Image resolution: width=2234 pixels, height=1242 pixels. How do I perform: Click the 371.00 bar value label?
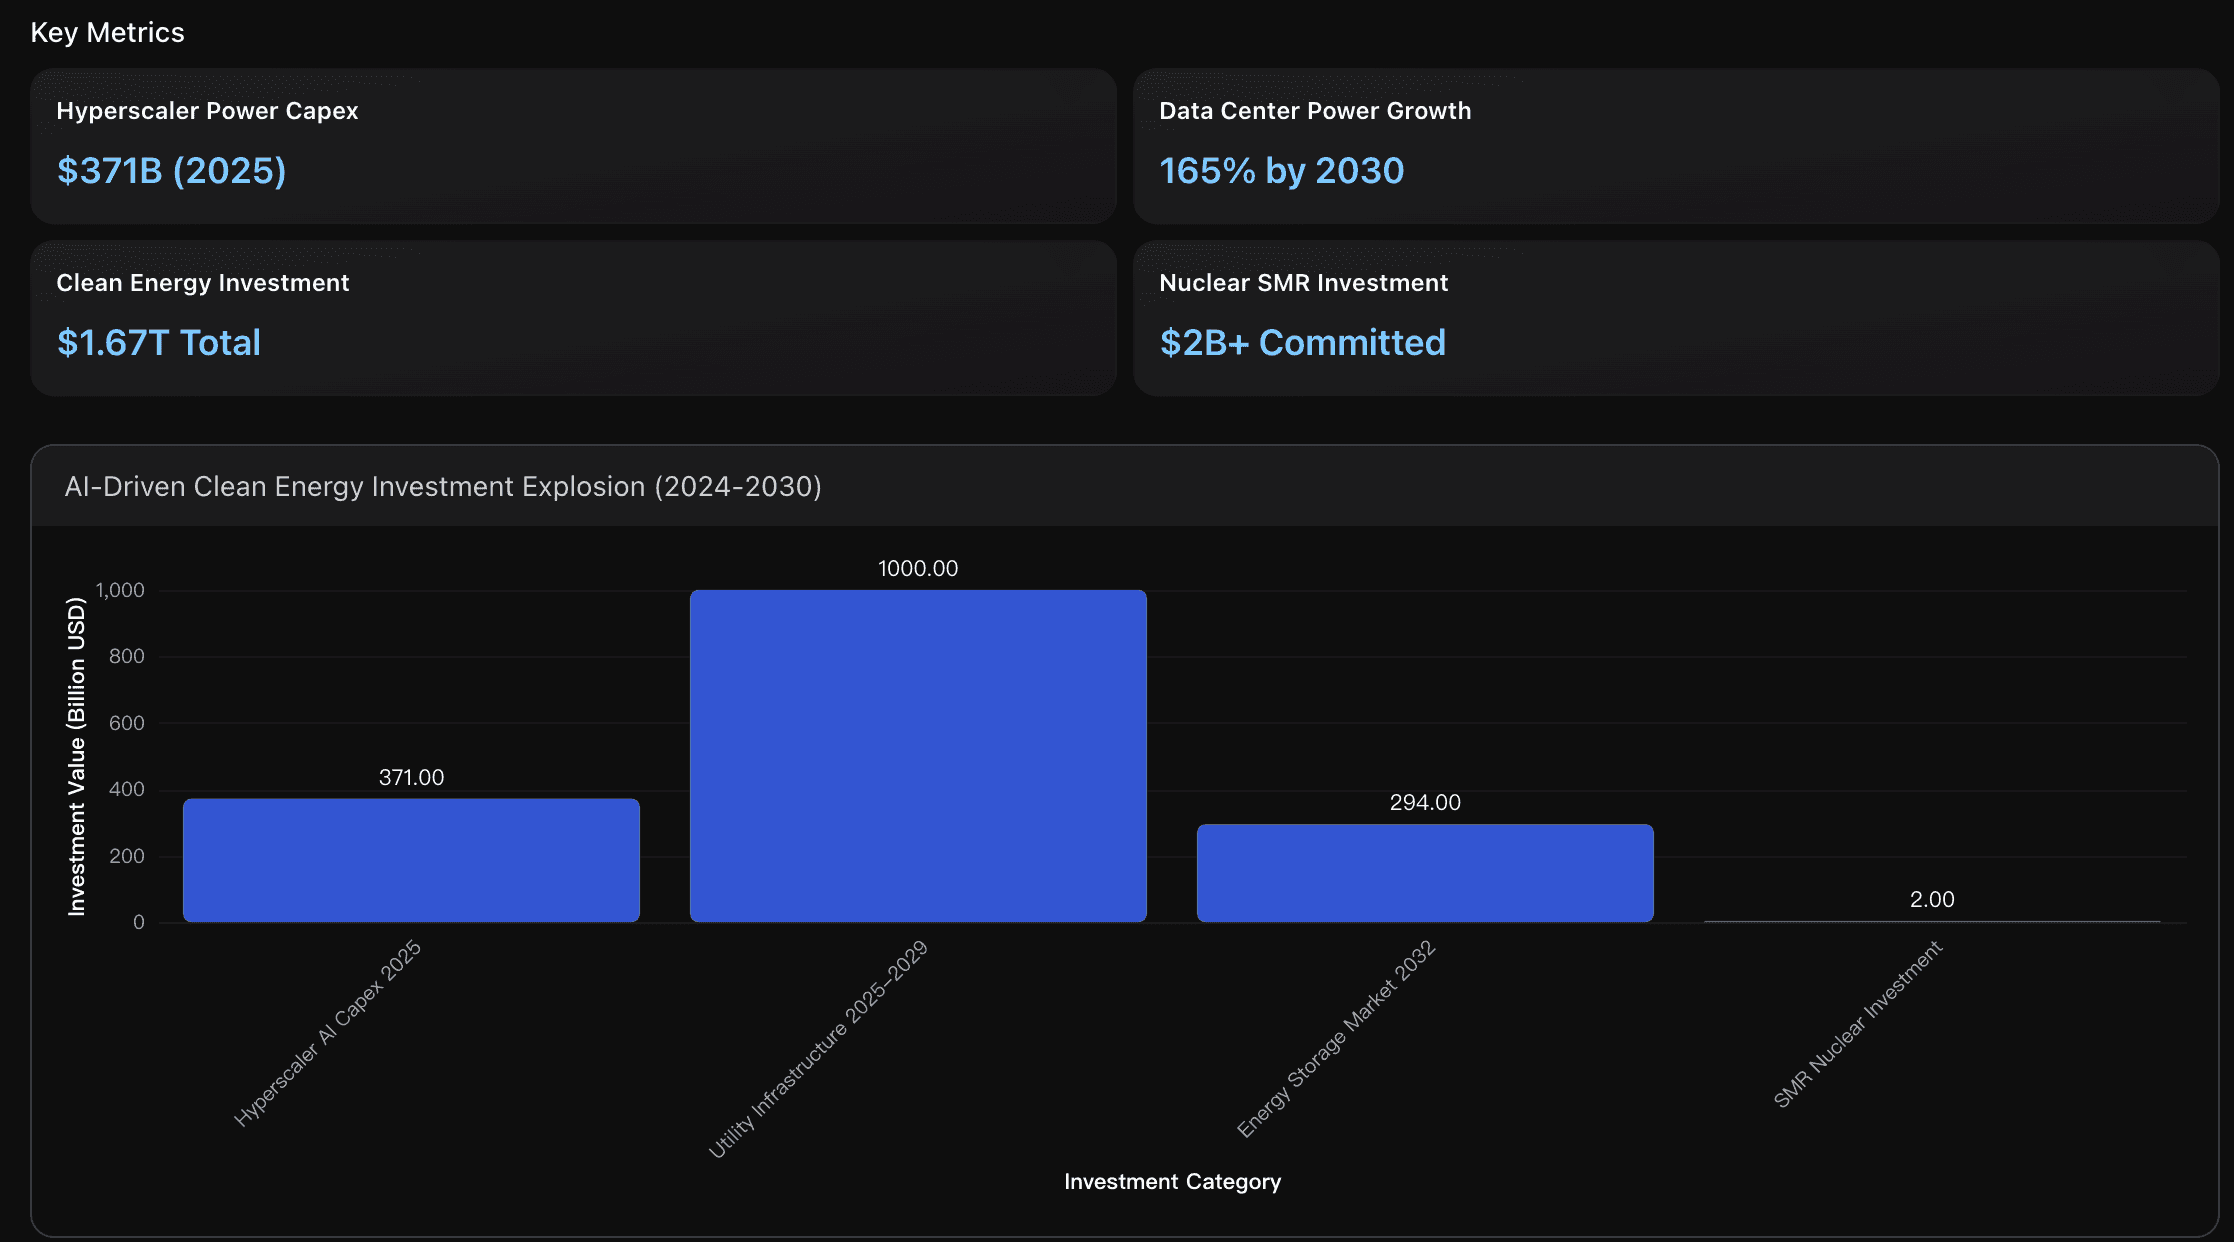tap(411, 777)
